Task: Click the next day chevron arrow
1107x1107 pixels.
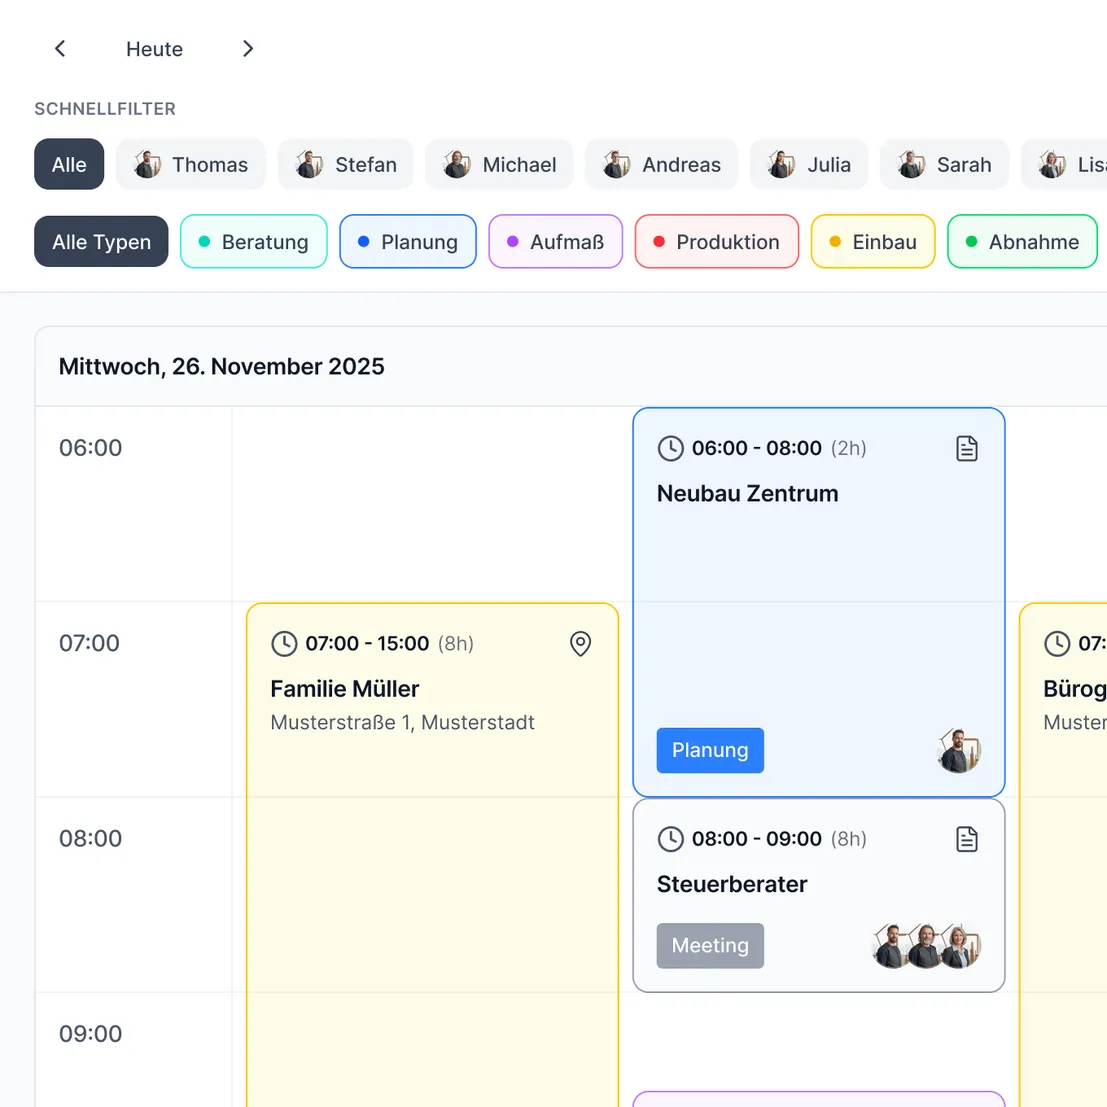Action: coord(248,49)
